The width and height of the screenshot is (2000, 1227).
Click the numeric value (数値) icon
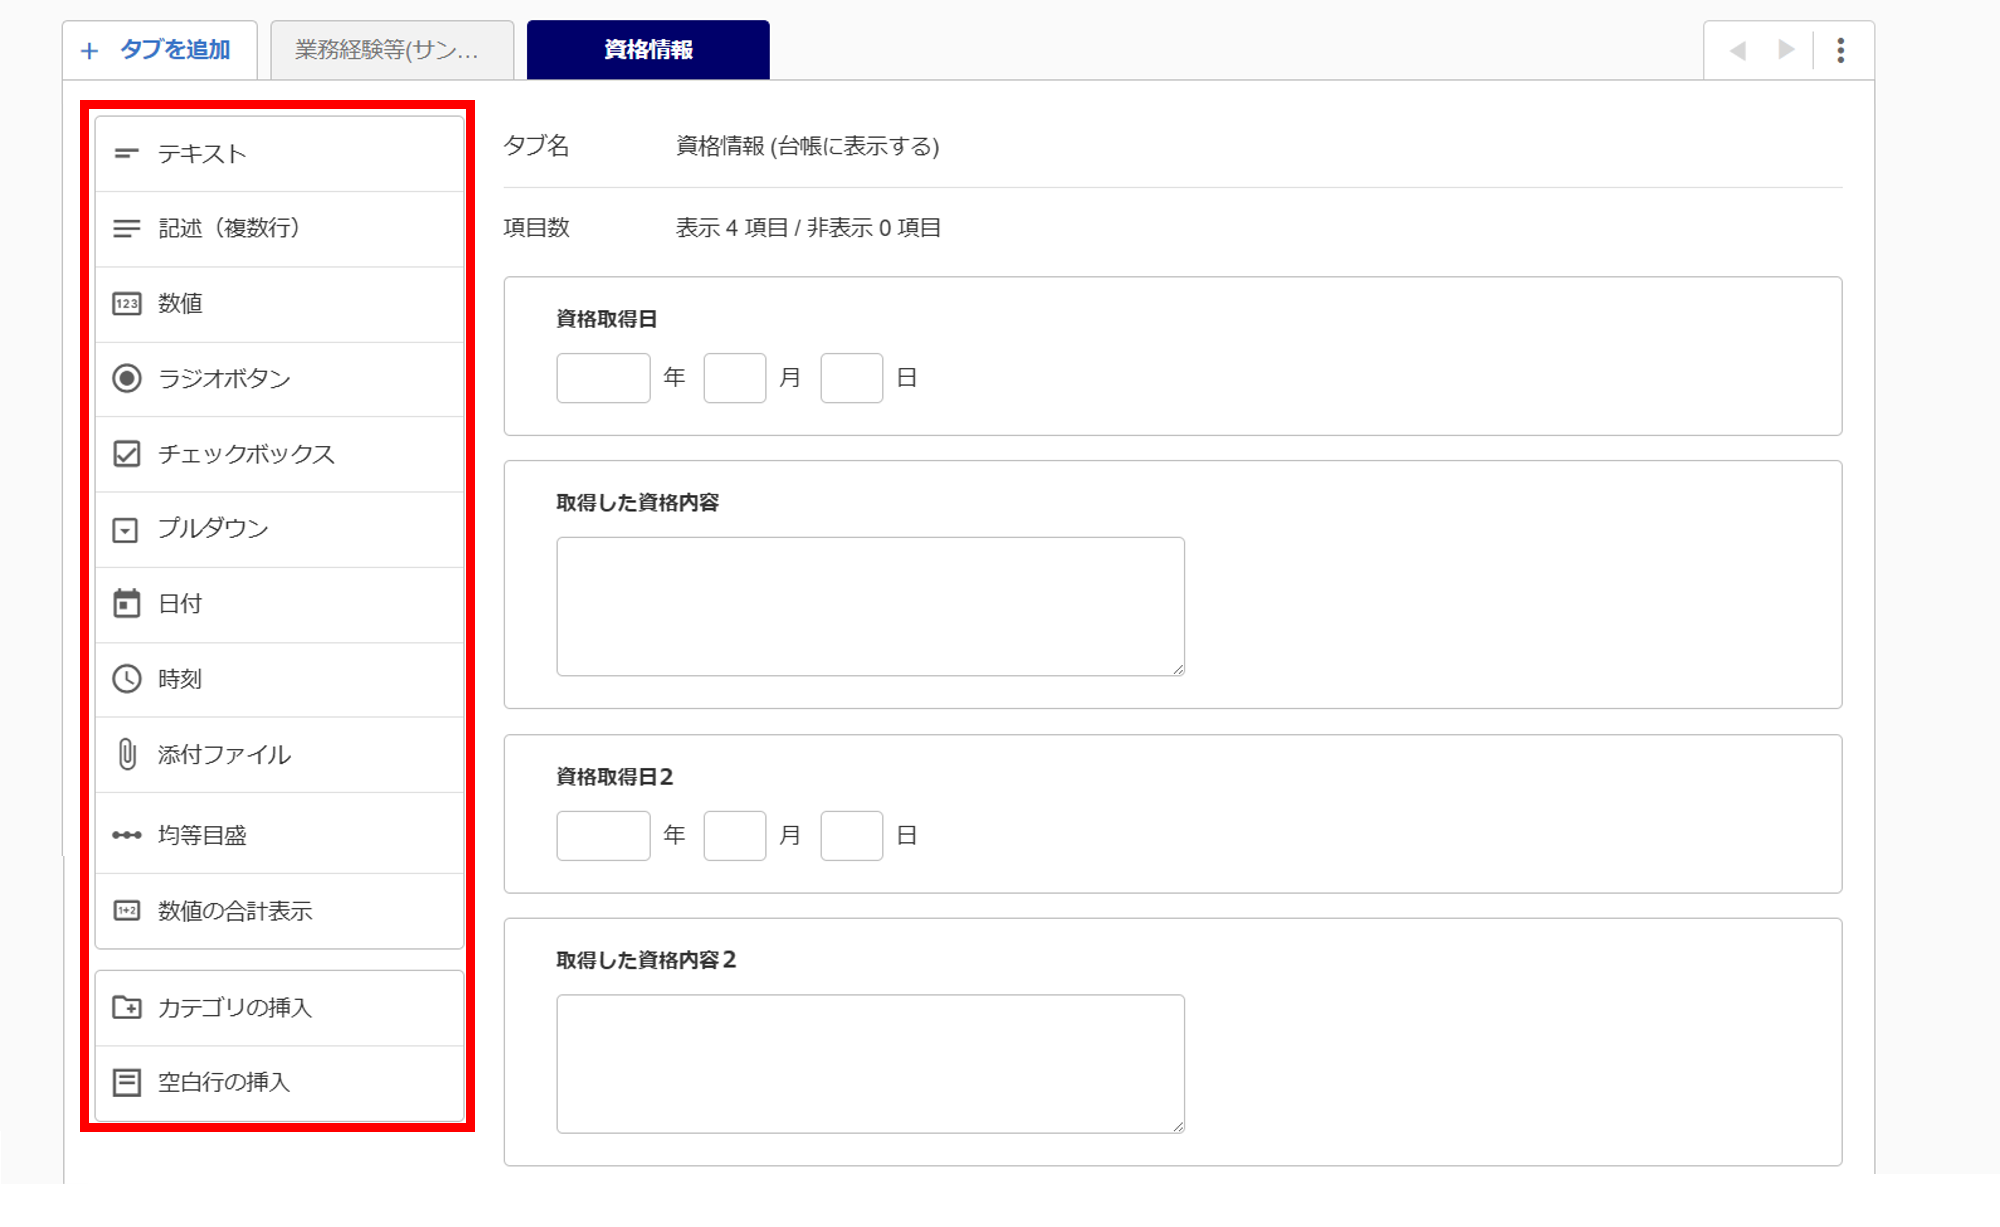pos(126,304)
